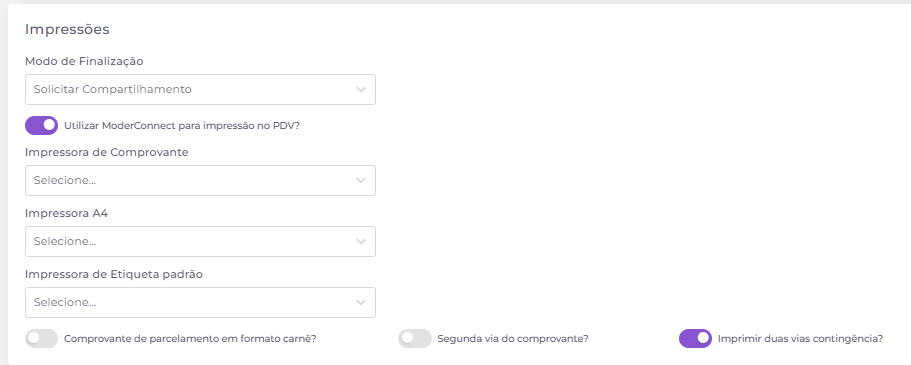Click 'Comprovante de parcelamento em formato carnê?' text
The width and height of the screenshot is (911, 365).
[190, 338]
